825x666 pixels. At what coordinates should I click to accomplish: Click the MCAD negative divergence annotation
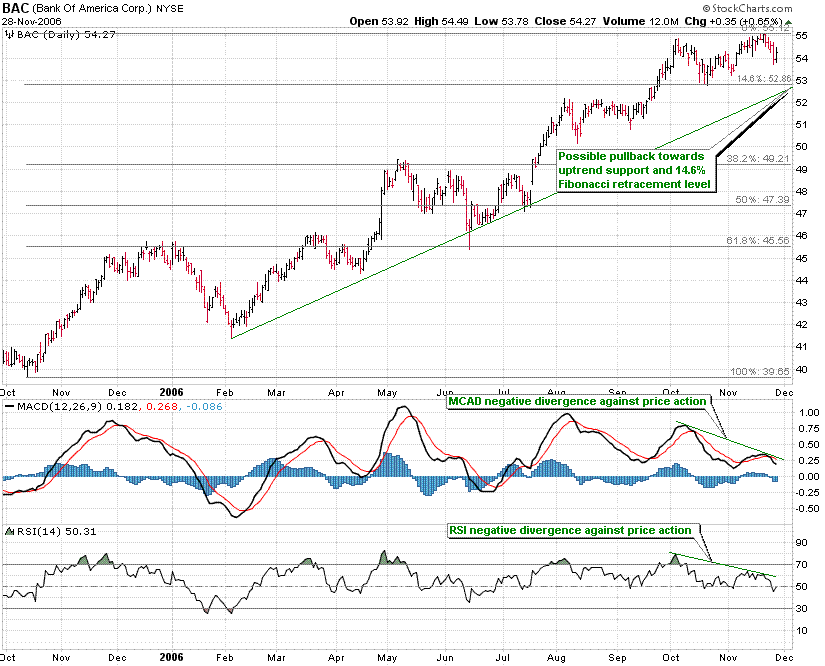[x=577, y=402]
